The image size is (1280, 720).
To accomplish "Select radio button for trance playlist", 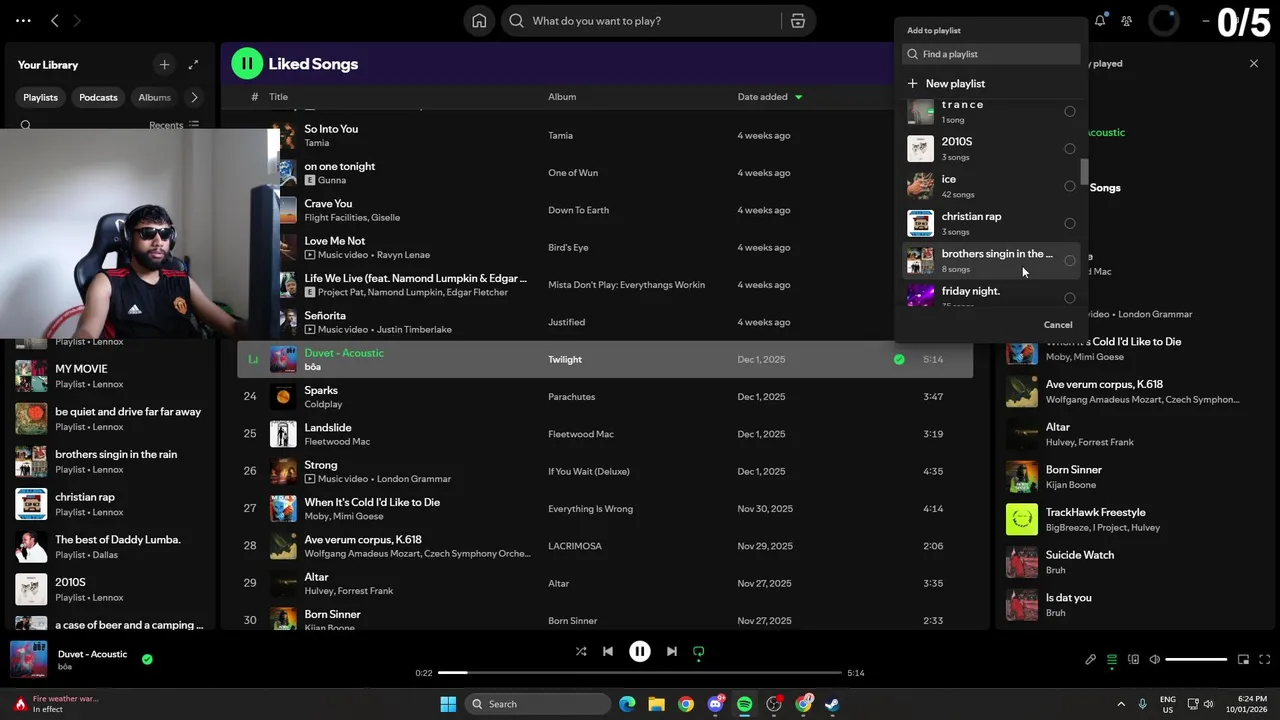I will [x=1070, y=111].
